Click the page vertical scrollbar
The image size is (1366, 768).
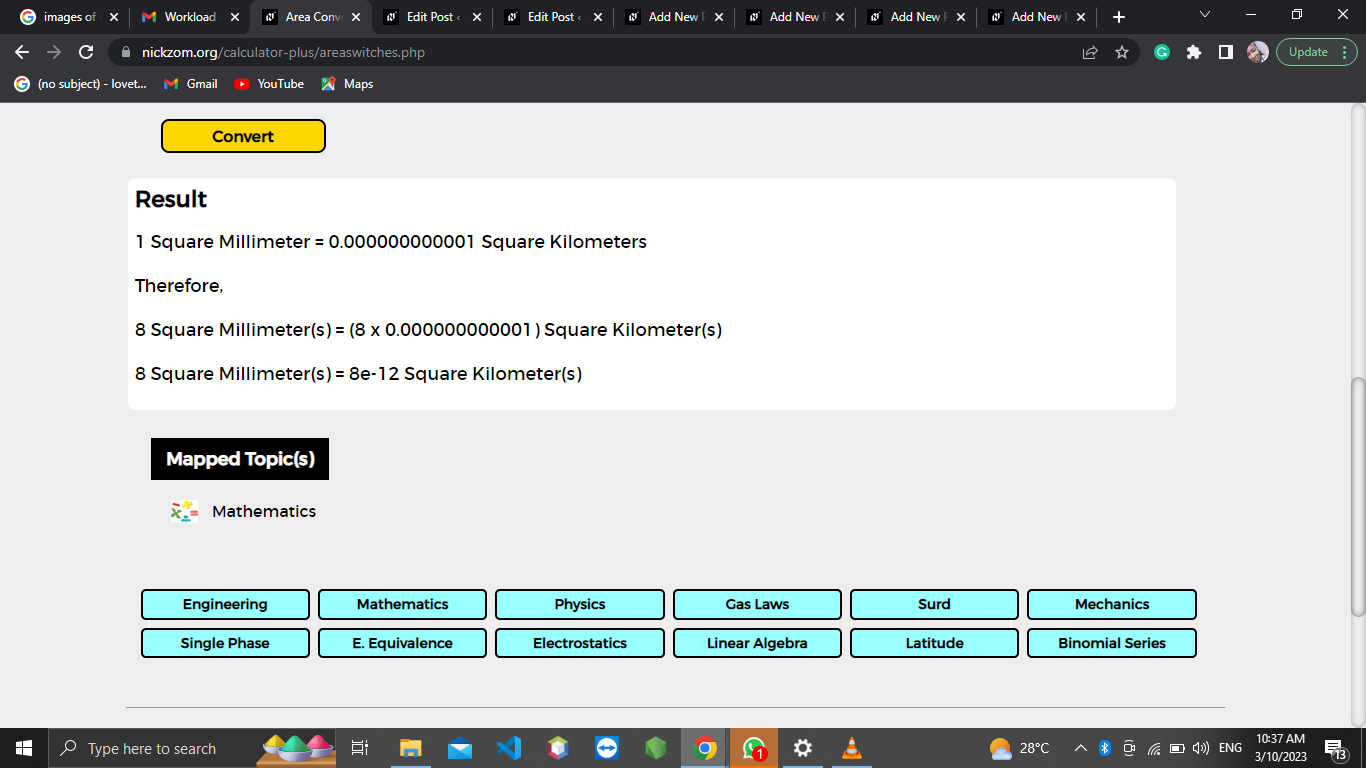pyautogui.click(x=1358, y=497)
